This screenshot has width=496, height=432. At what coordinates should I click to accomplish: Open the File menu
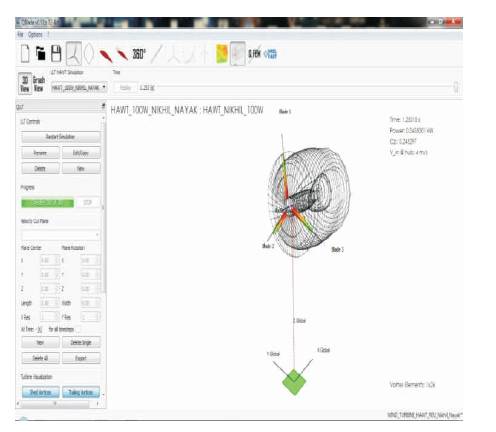click(x=21, y=34)
